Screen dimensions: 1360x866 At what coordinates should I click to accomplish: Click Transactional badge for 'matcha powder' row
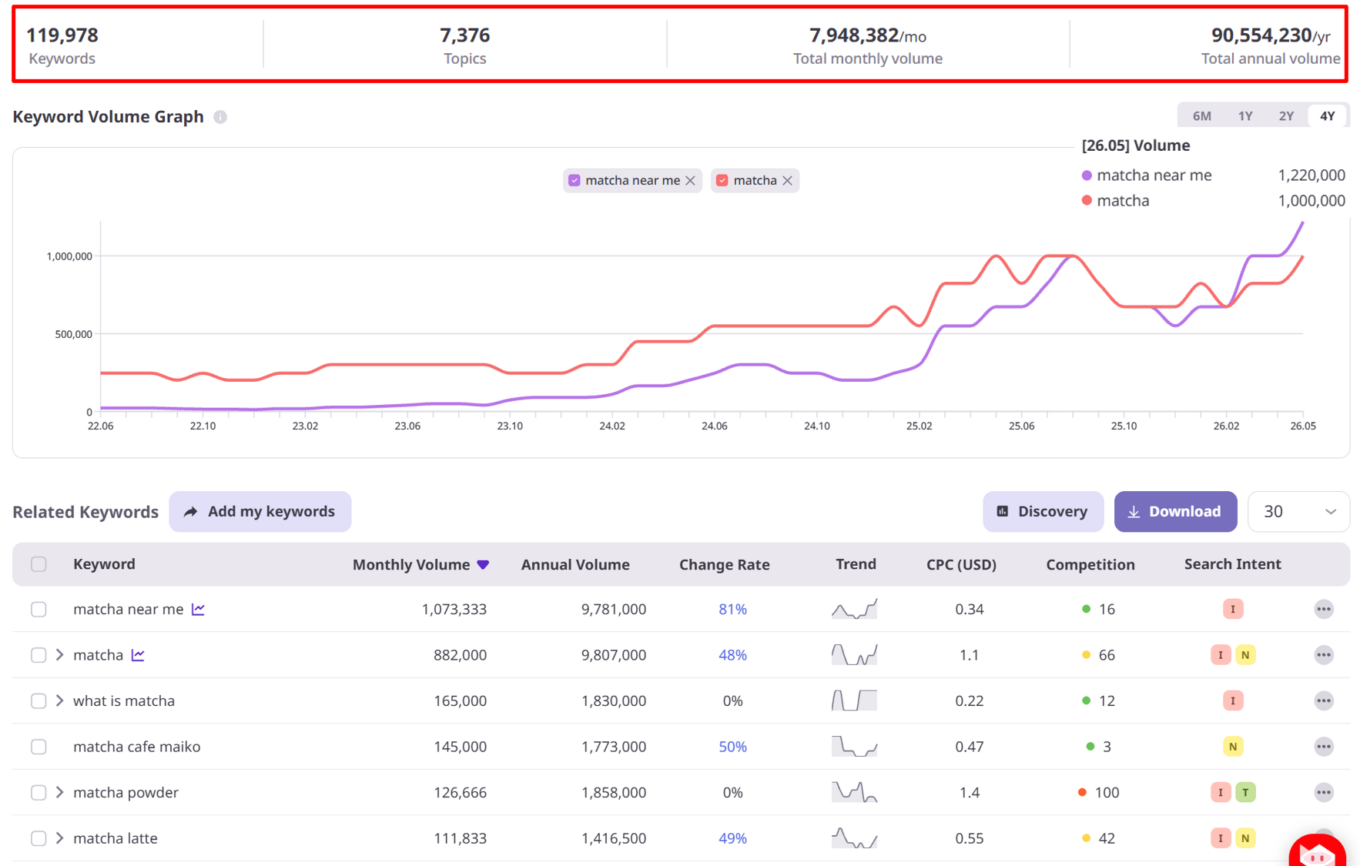(x=1245, y=793)
